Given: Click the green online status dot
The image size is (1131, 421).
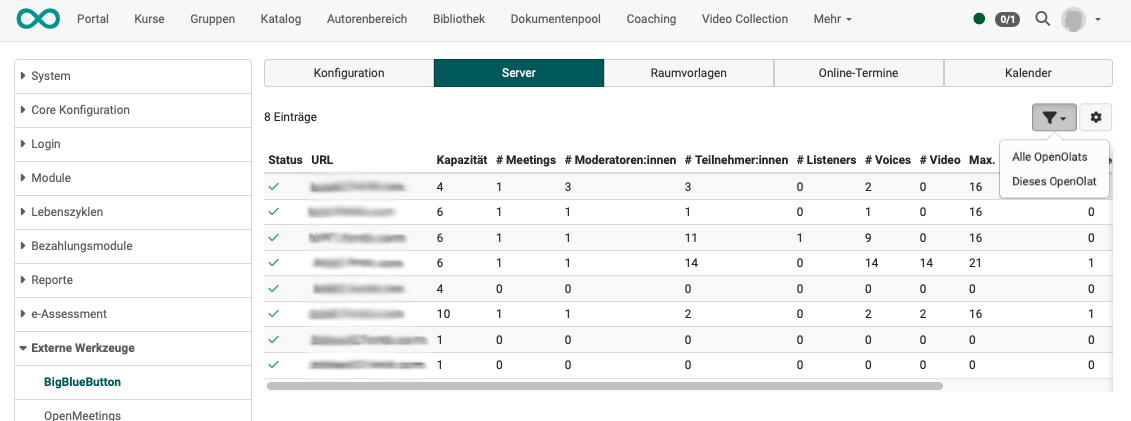Looking at the screenshot, I should click(979, 19).
